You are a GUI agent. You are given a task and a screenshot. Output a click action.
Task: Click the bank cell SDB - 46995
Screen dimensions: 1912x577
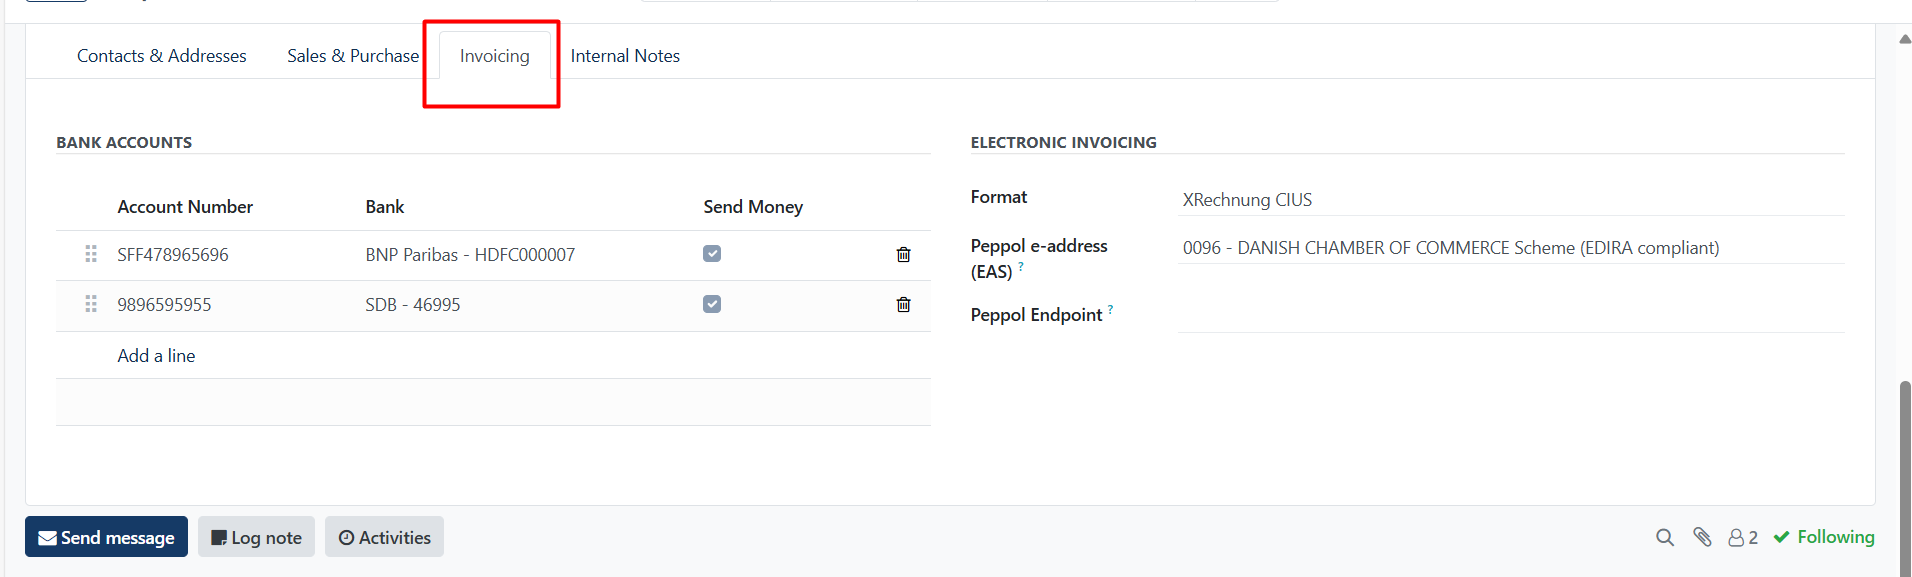(x=413, y=305)
